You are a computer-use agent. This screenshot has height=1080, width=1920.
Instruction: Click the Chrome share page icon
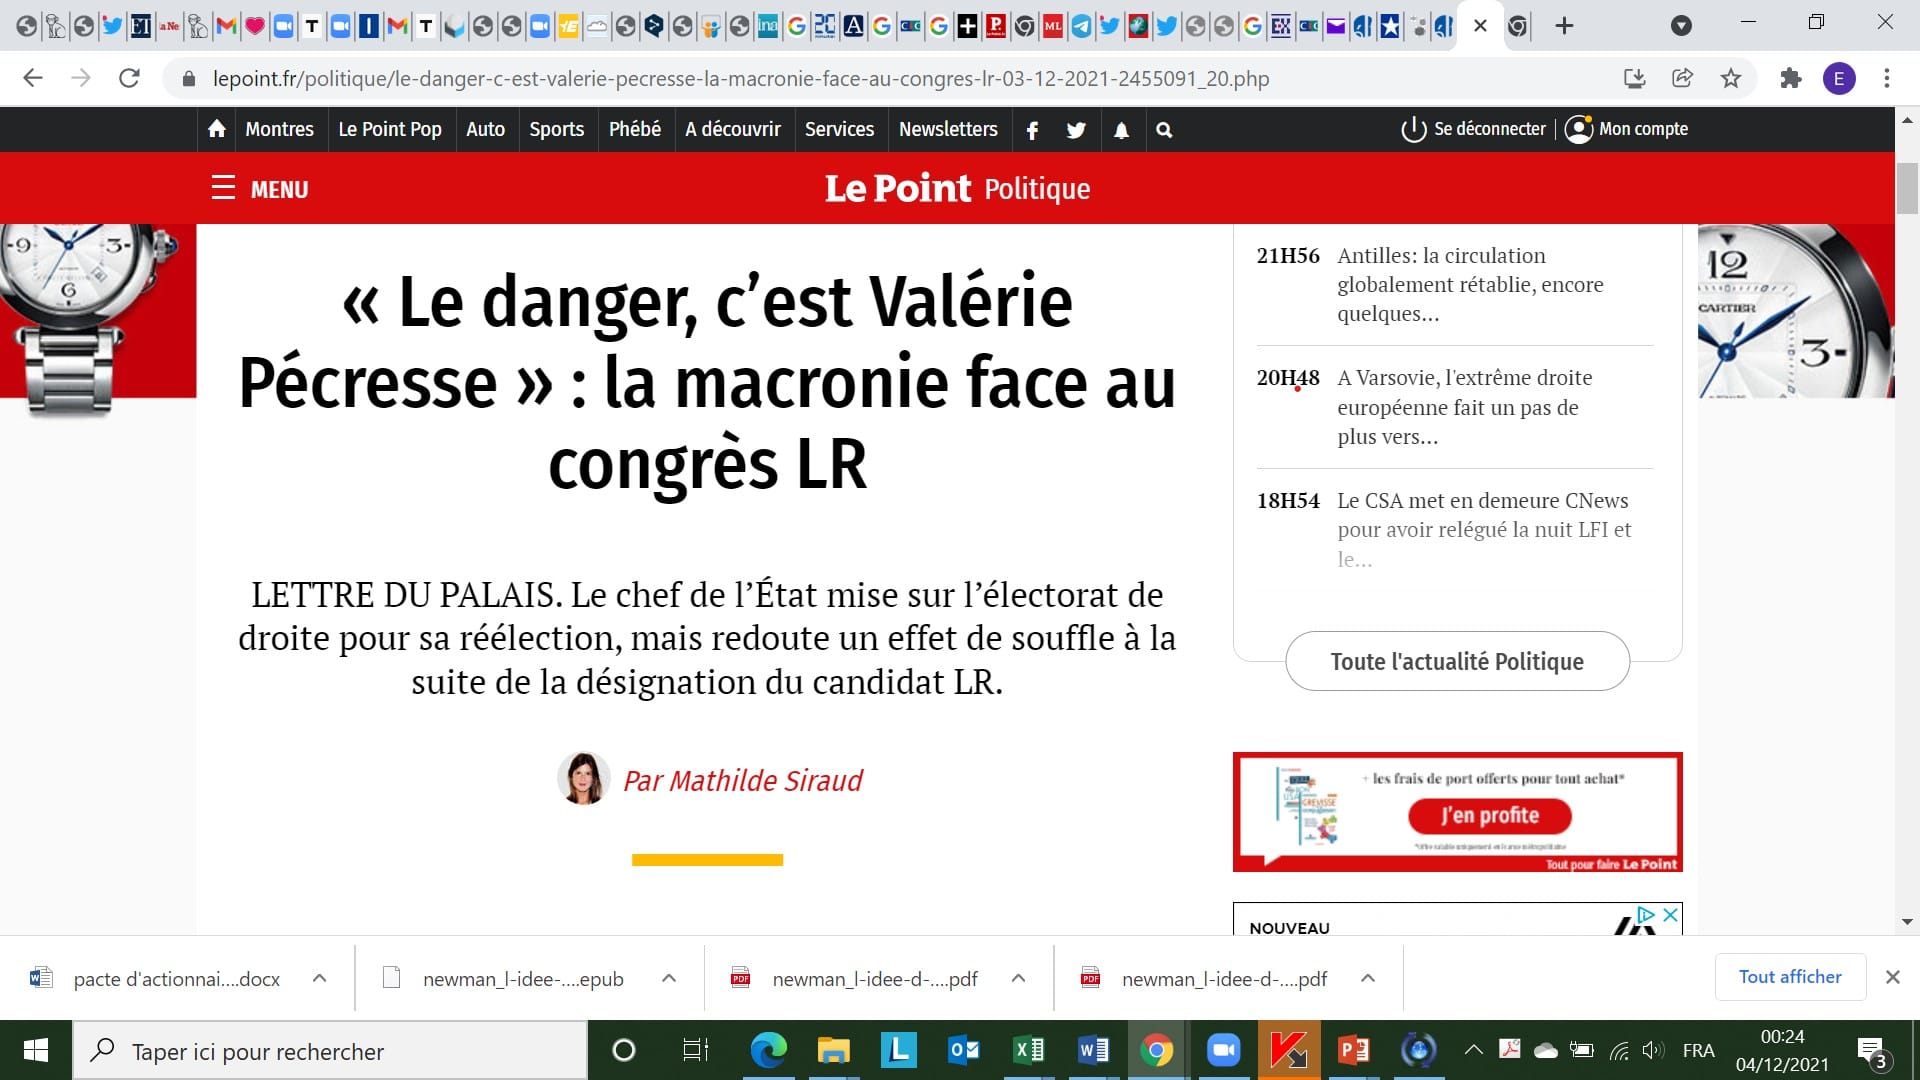(x=1682, y=78)
